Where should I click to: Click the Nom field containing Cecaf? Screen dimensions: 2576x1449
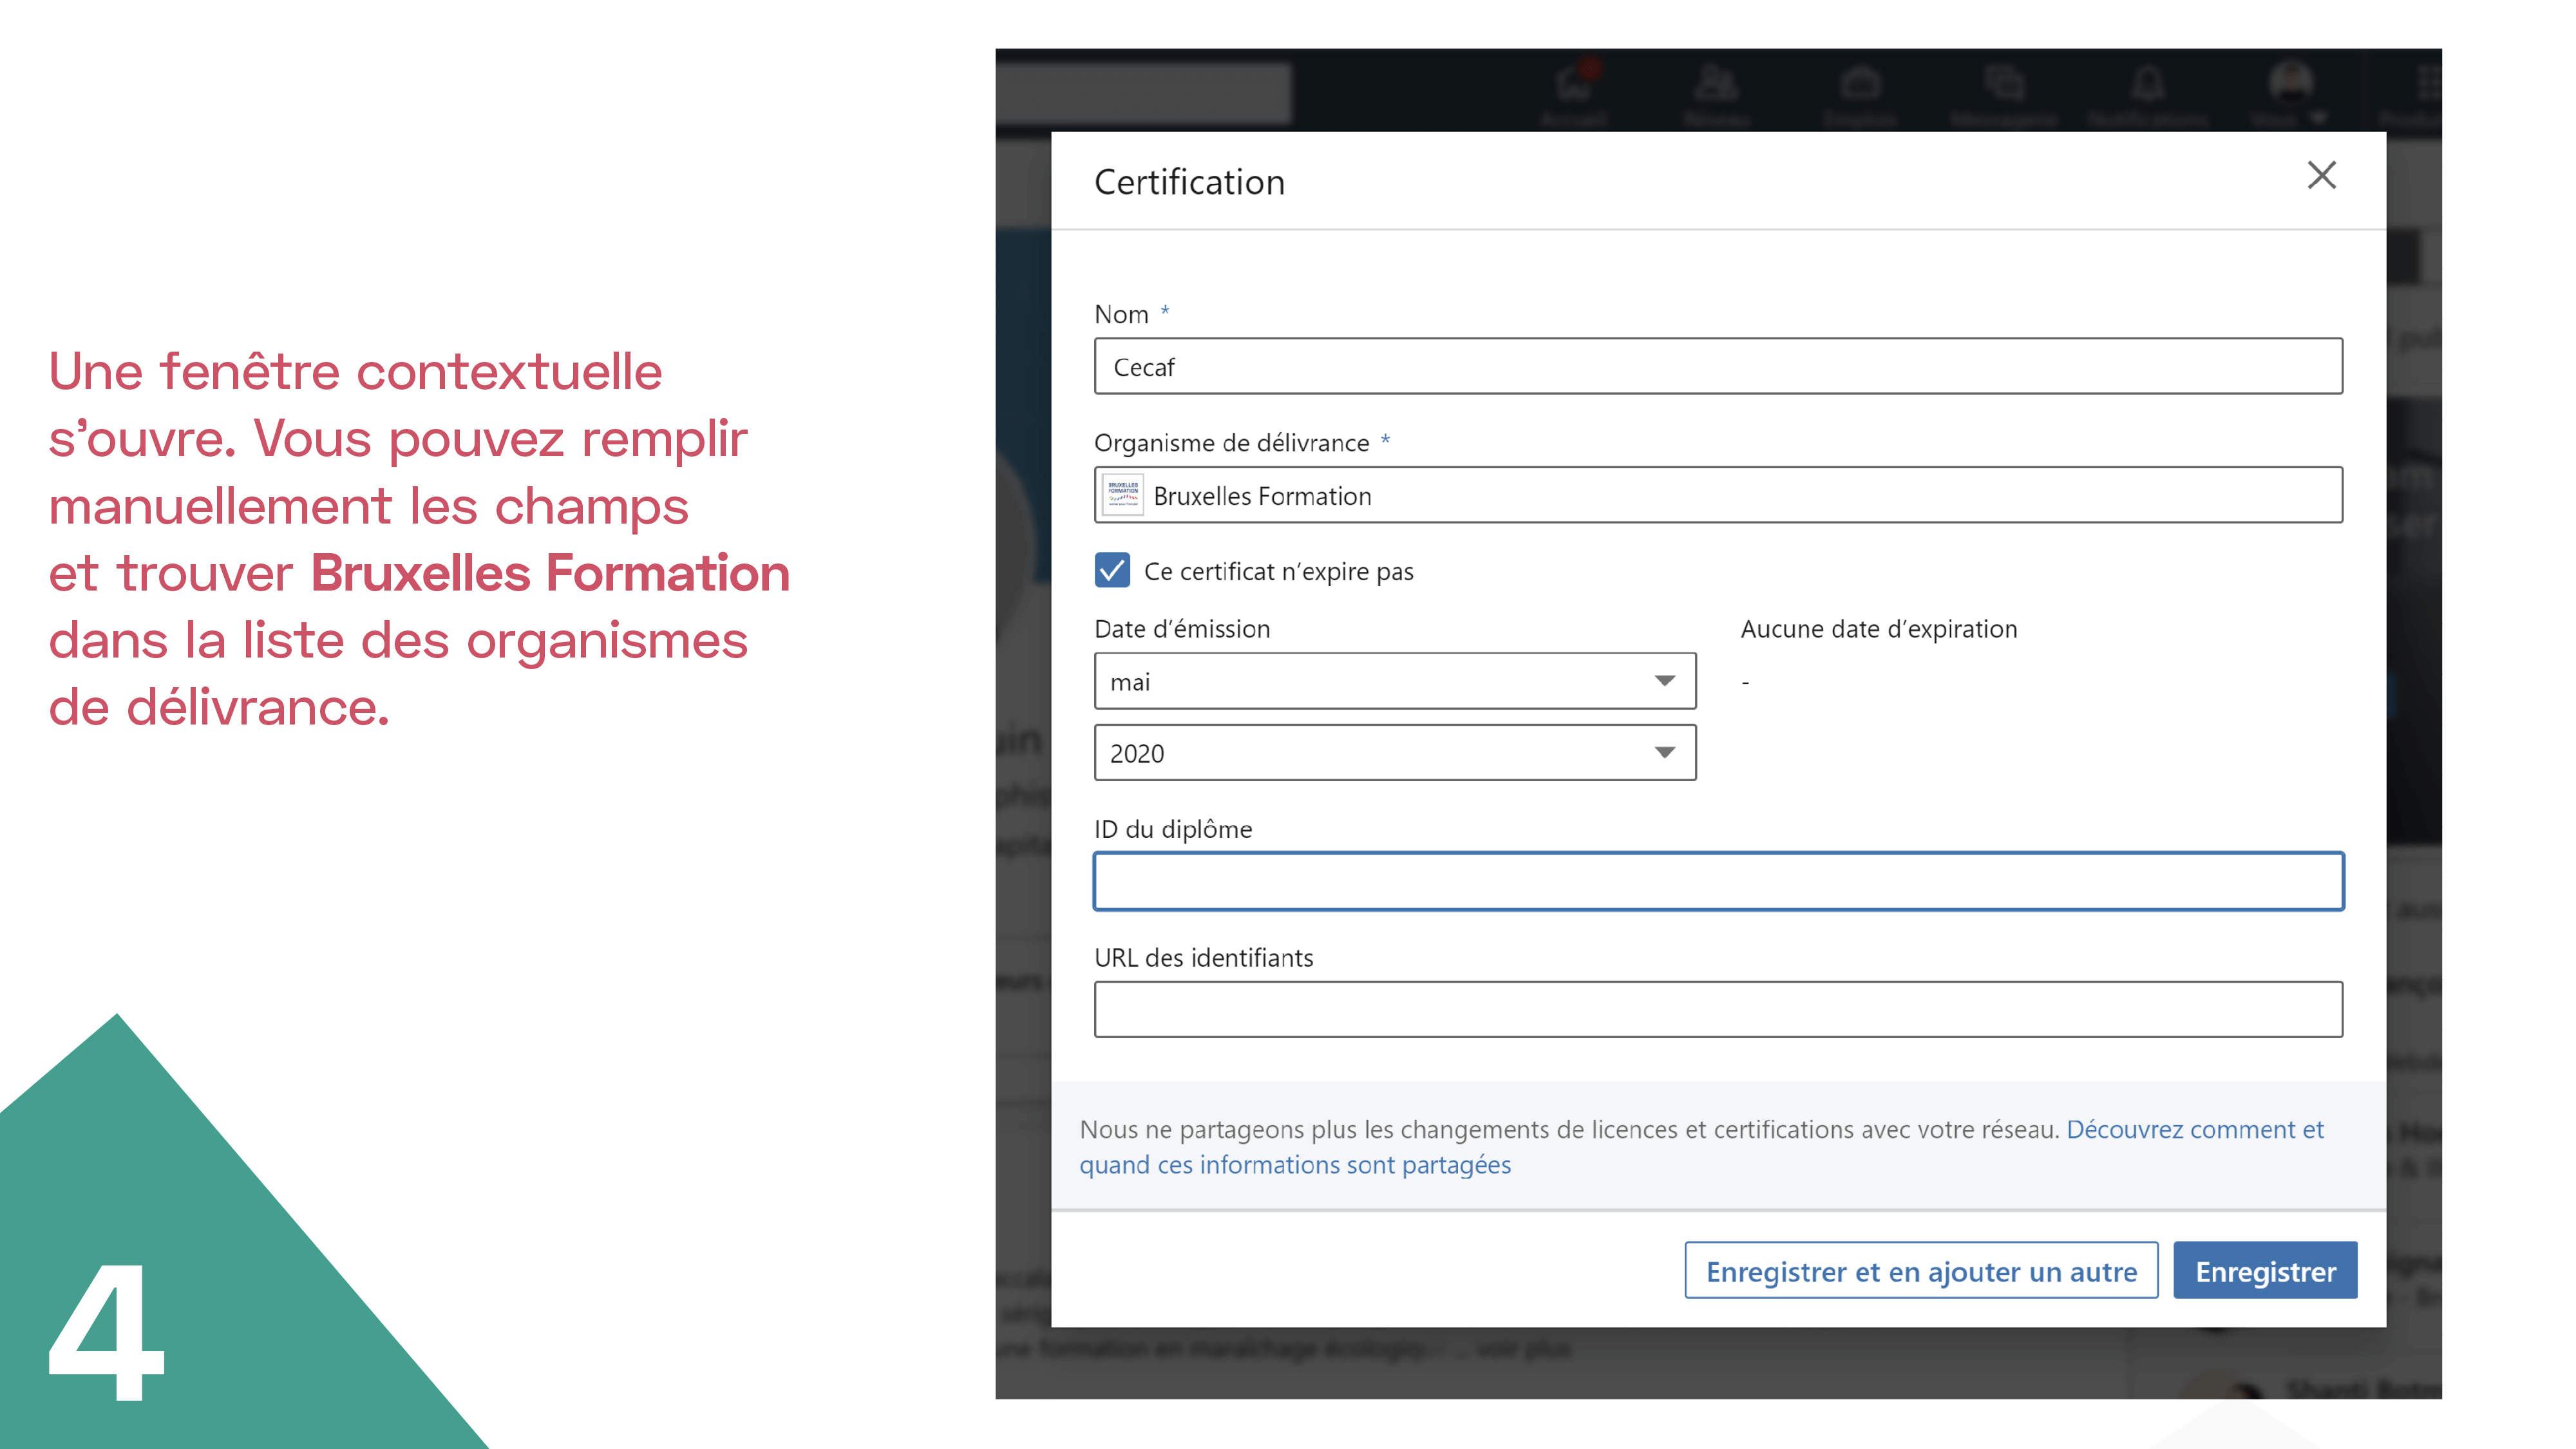(x=1717, y=367)
